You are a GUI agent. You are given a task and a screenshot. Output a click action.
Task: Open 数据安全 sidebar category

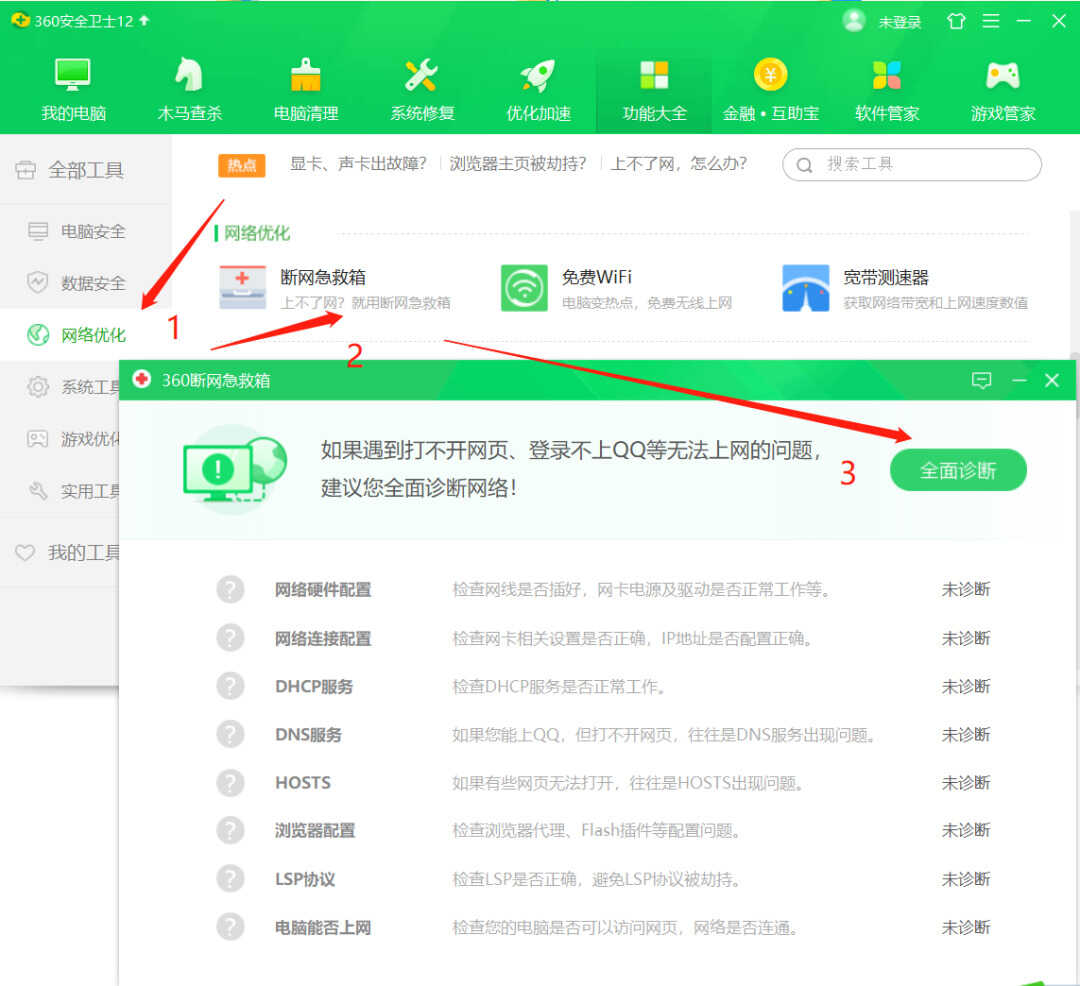pyautogui.click(x=92, y=283)
